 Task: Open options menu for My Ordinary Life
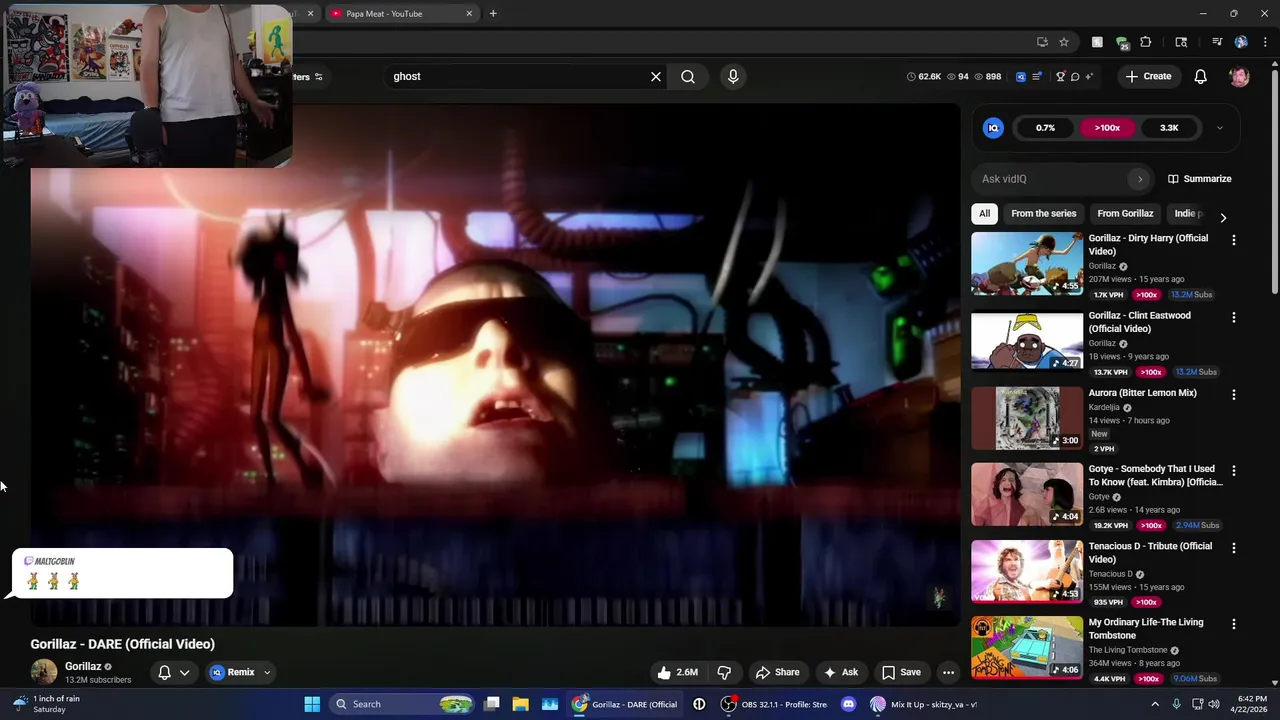(x=1233, y=624)
